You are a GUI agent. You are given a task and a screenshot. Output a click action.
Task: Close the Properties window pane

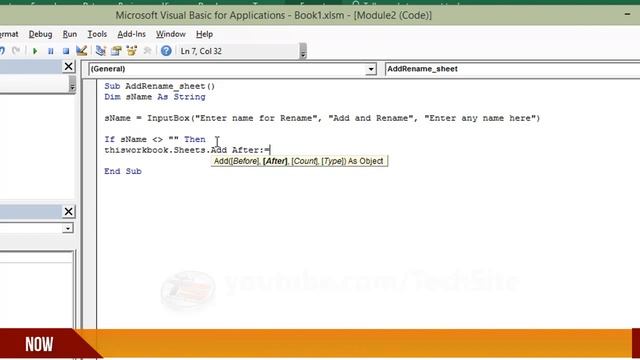click(69, 211)
